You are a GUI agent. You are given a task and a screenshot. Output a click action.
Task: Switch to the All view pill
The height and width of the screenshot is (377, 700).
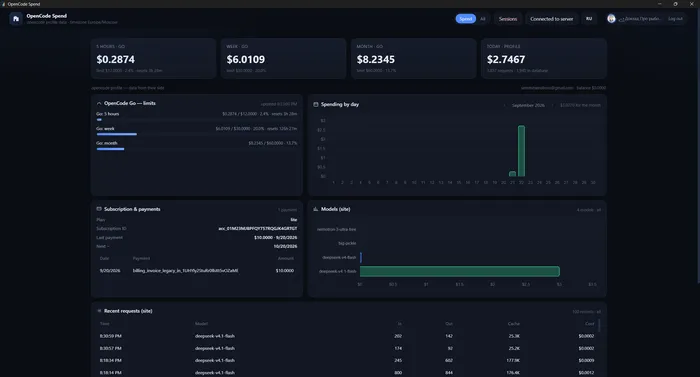[483, 19]
